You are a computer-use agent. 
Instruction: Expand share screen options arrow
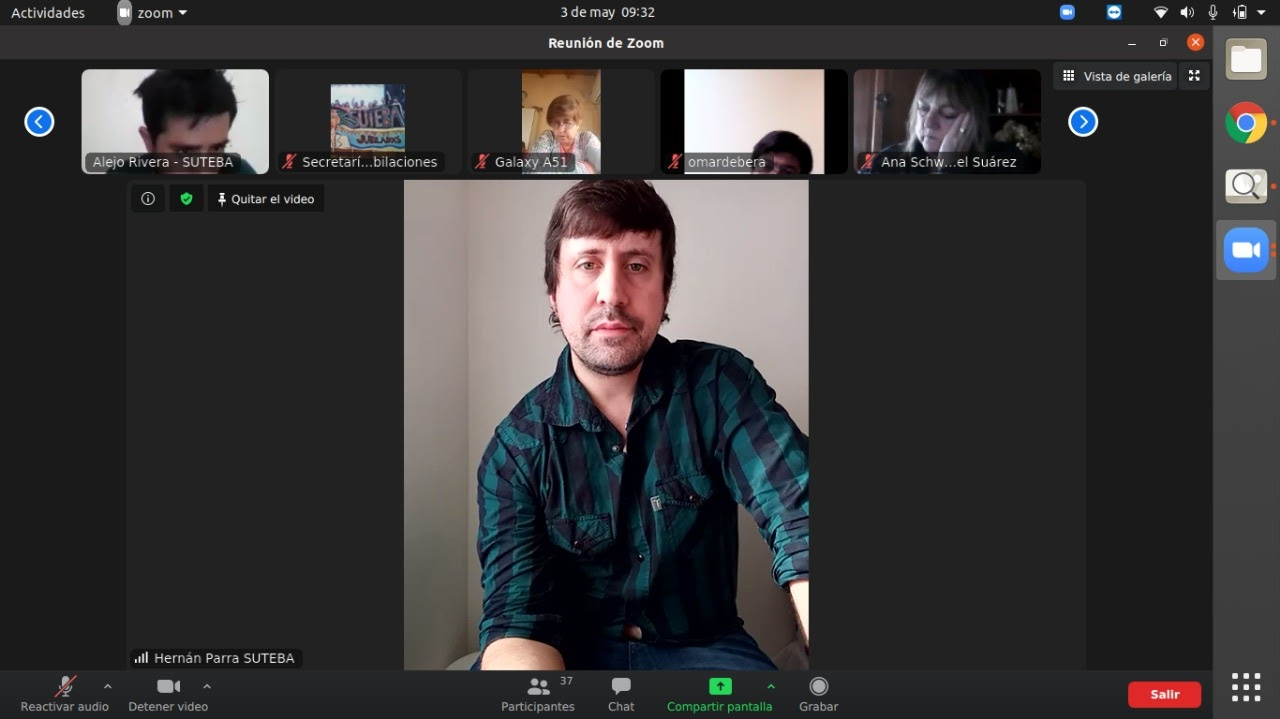[770, 687]
